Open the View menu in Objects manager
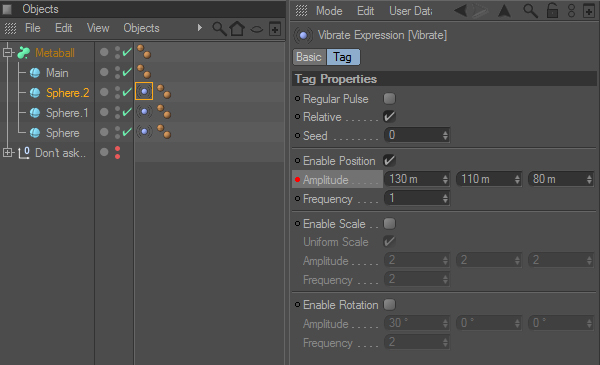The height and width of the screenshot is (365, 600). (x=98, y=28)
